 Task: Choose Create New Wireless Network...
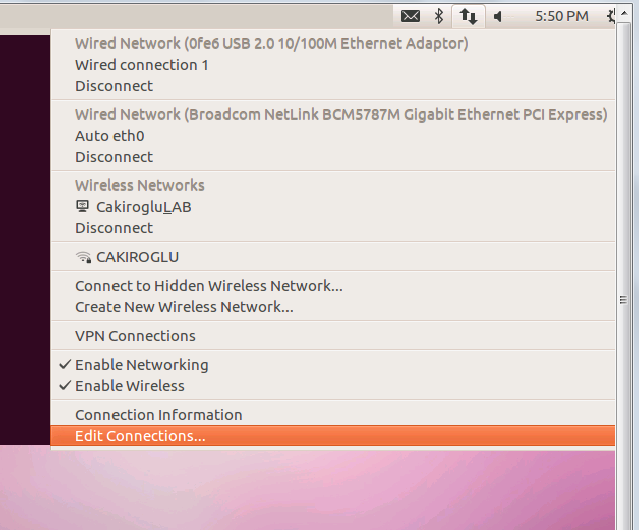333,307
